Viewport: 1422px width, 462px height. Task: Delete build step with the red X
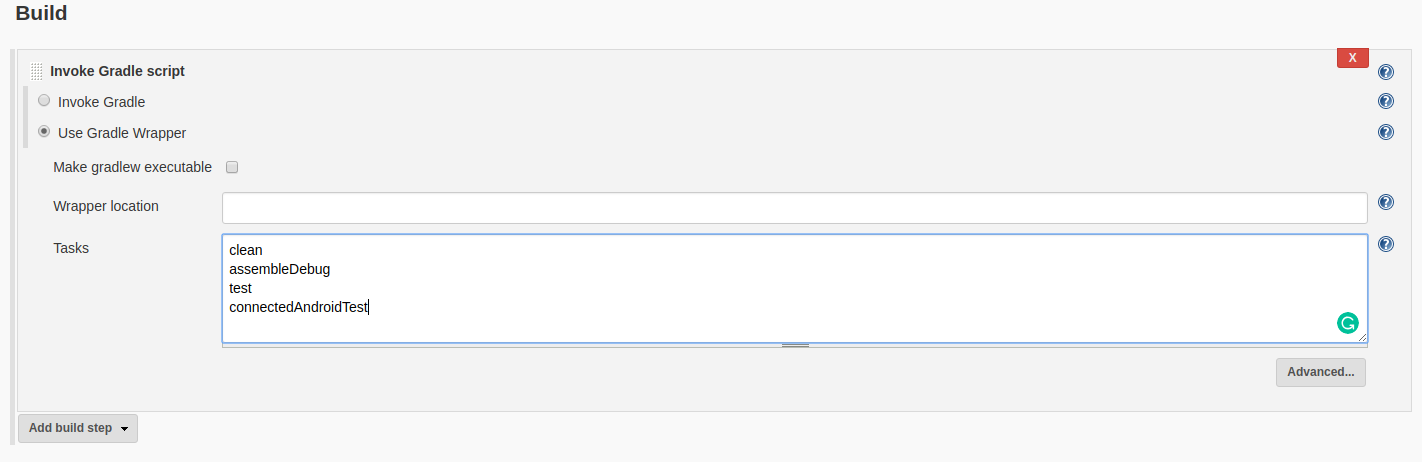tap(1352, 58)
